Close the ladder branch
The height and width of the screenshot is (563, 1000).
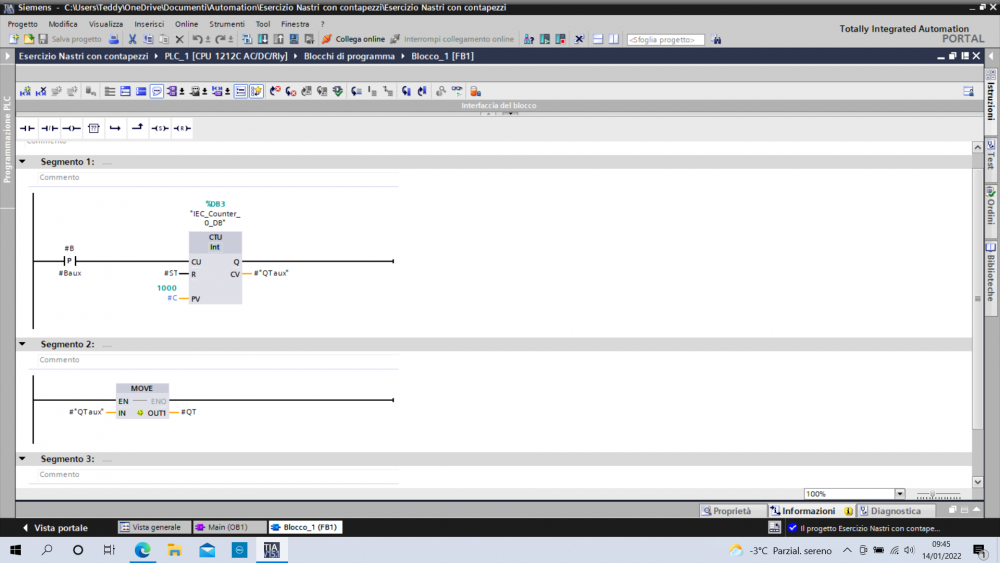pyautogui.click(x=137, y=128)
